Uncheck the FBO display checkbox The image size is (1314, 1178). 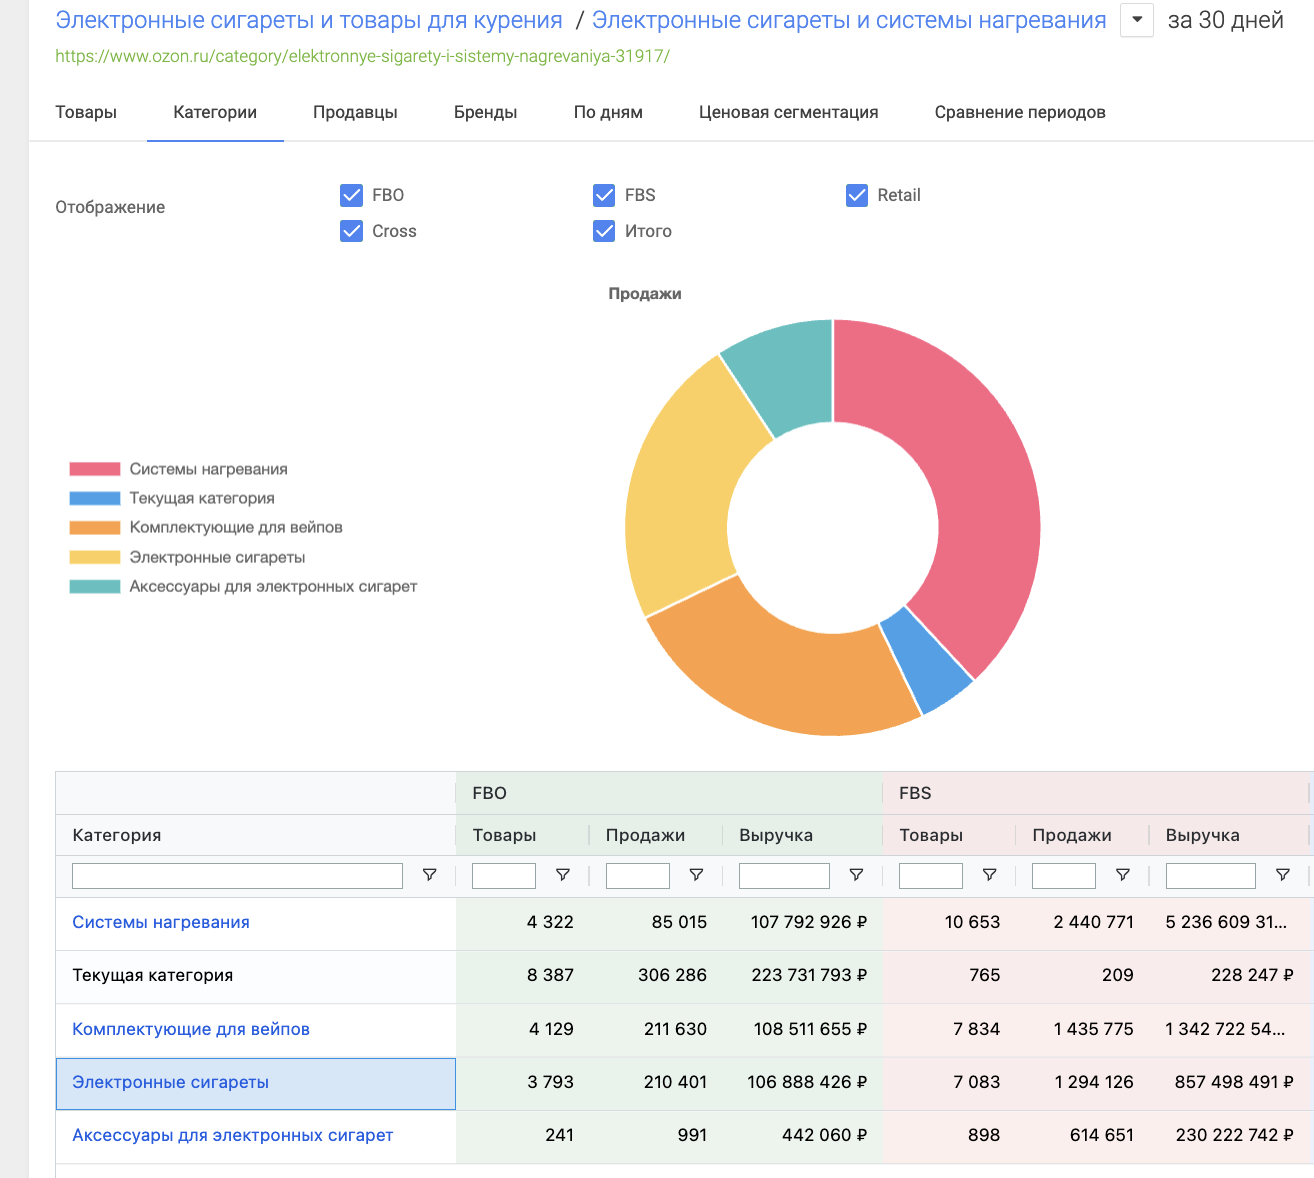(352, 195)
